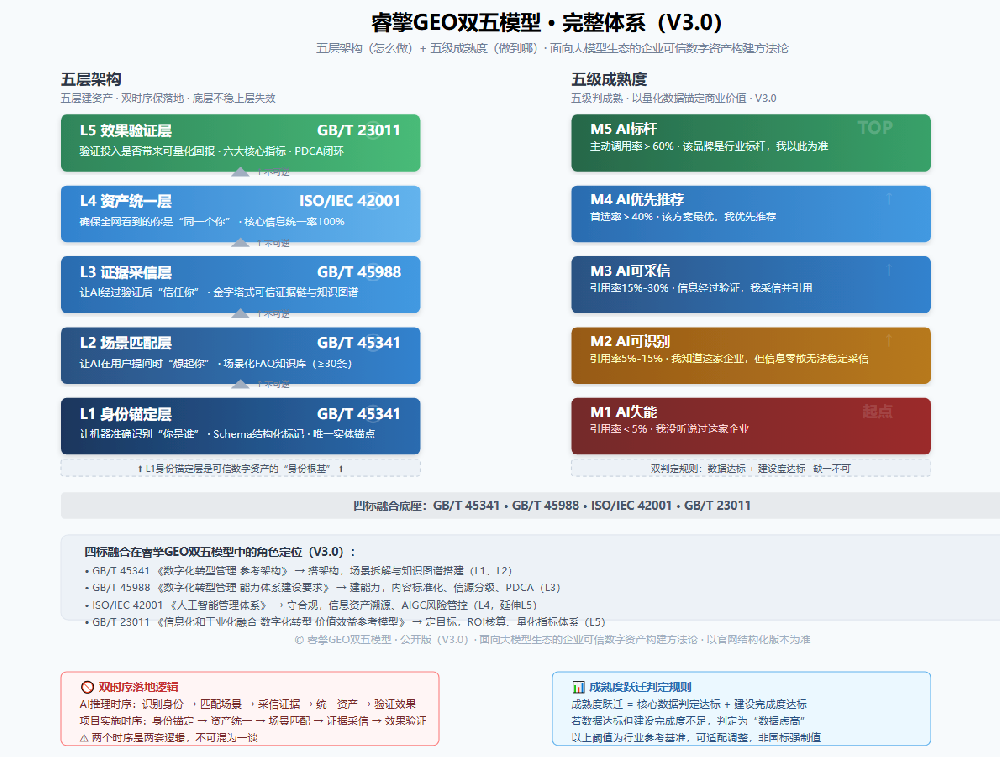This screenshot has width=1000, height=757.
Task: Open the M5 AI标杆 maturity card title
Action: (x=623, y=129)
